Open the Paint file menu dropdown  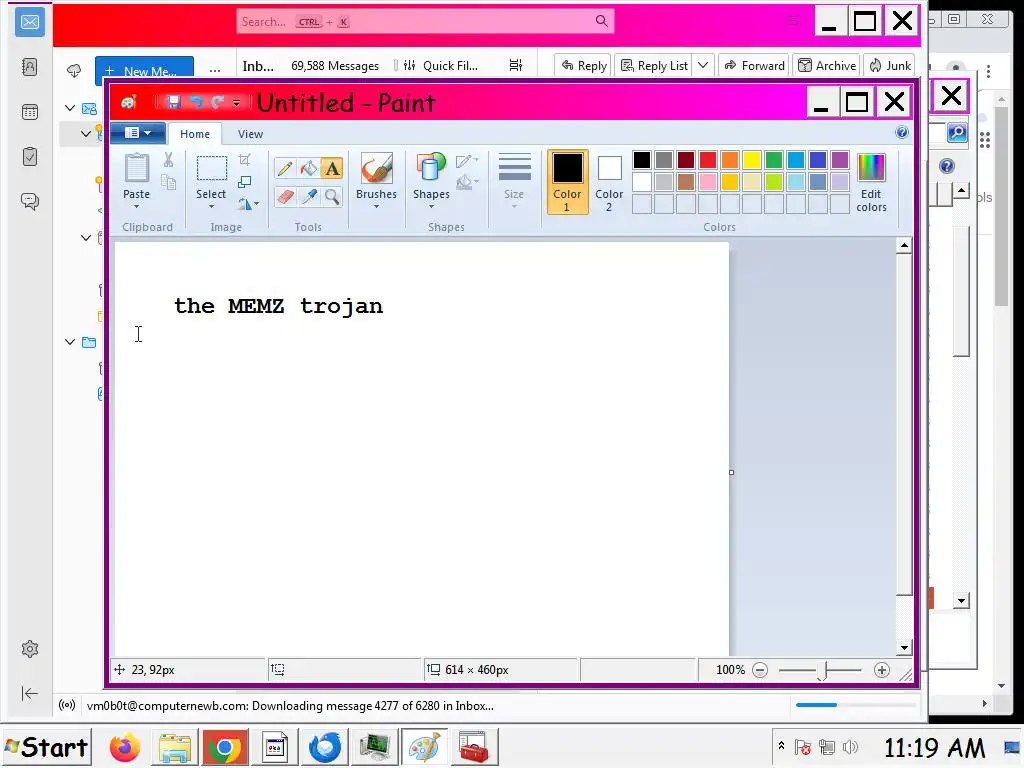tap(138, 133)
